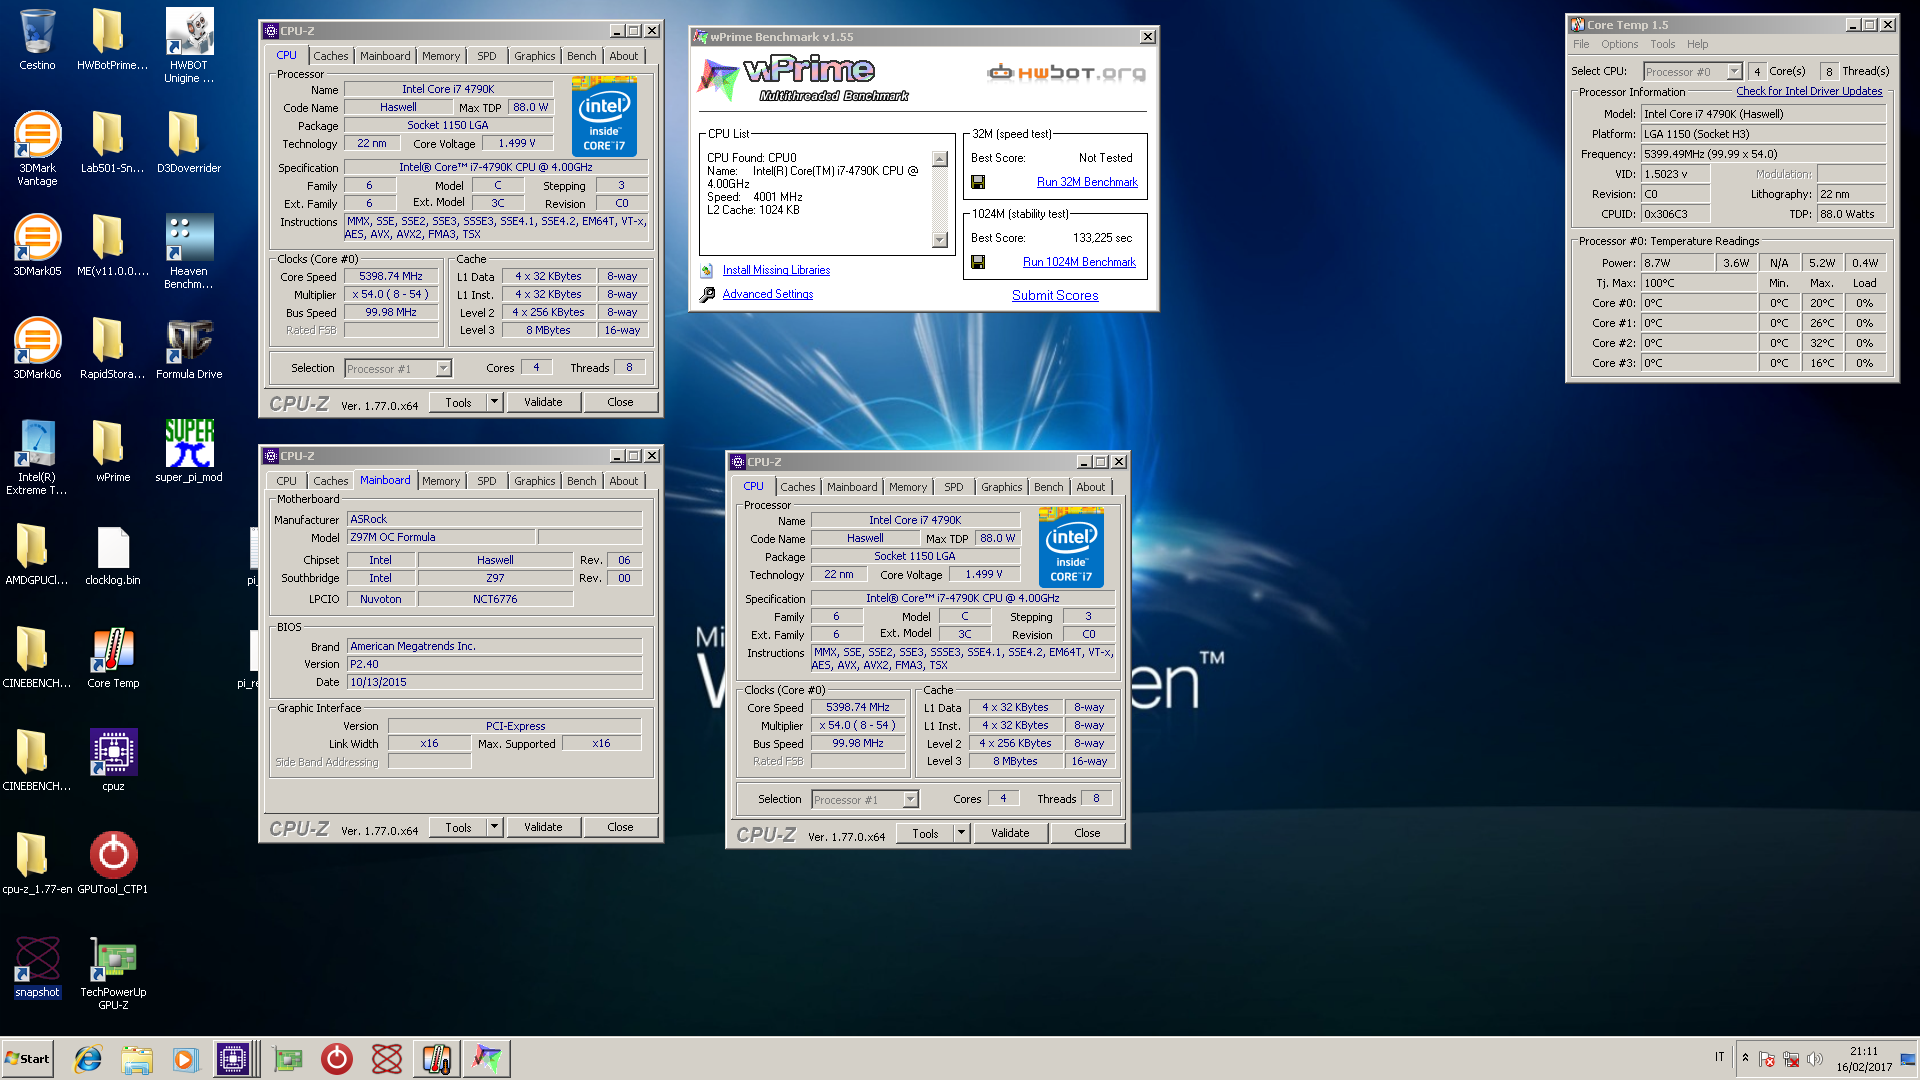Open the Cestino recycle bin icon
Image resolution: width=1920 pixels, height=1080 pixels.
(x=37, y=40)
